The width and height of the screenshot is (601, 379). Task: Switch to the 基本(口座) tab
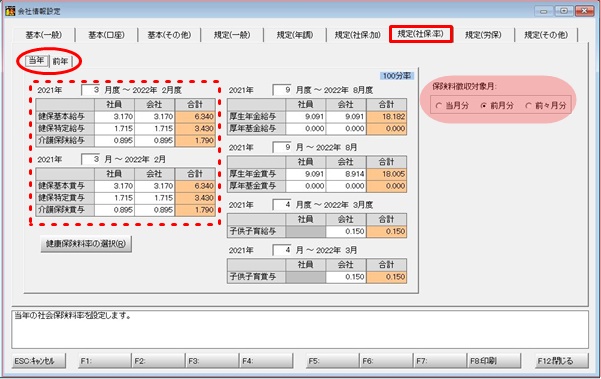(106, 35)
